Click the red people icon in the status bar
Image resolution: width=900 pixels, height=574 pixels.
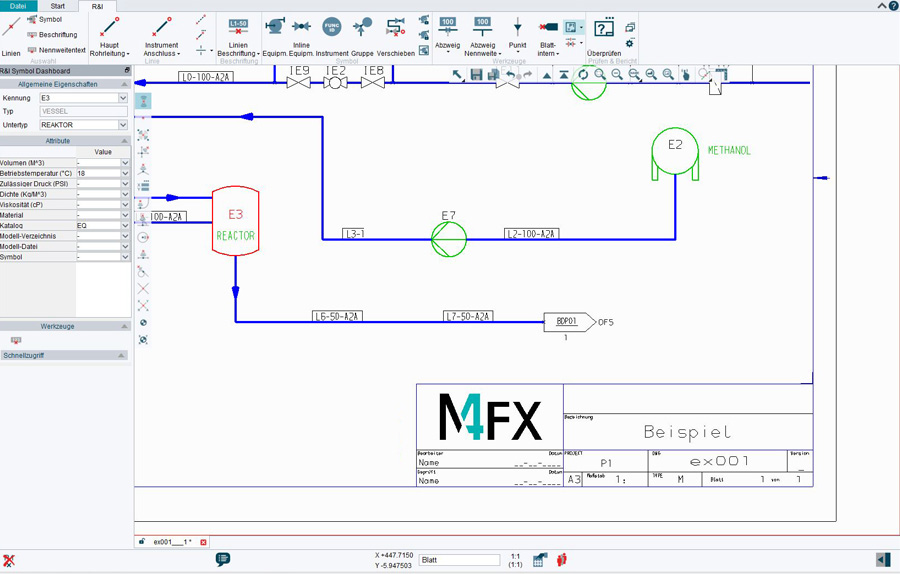point(562,559)
